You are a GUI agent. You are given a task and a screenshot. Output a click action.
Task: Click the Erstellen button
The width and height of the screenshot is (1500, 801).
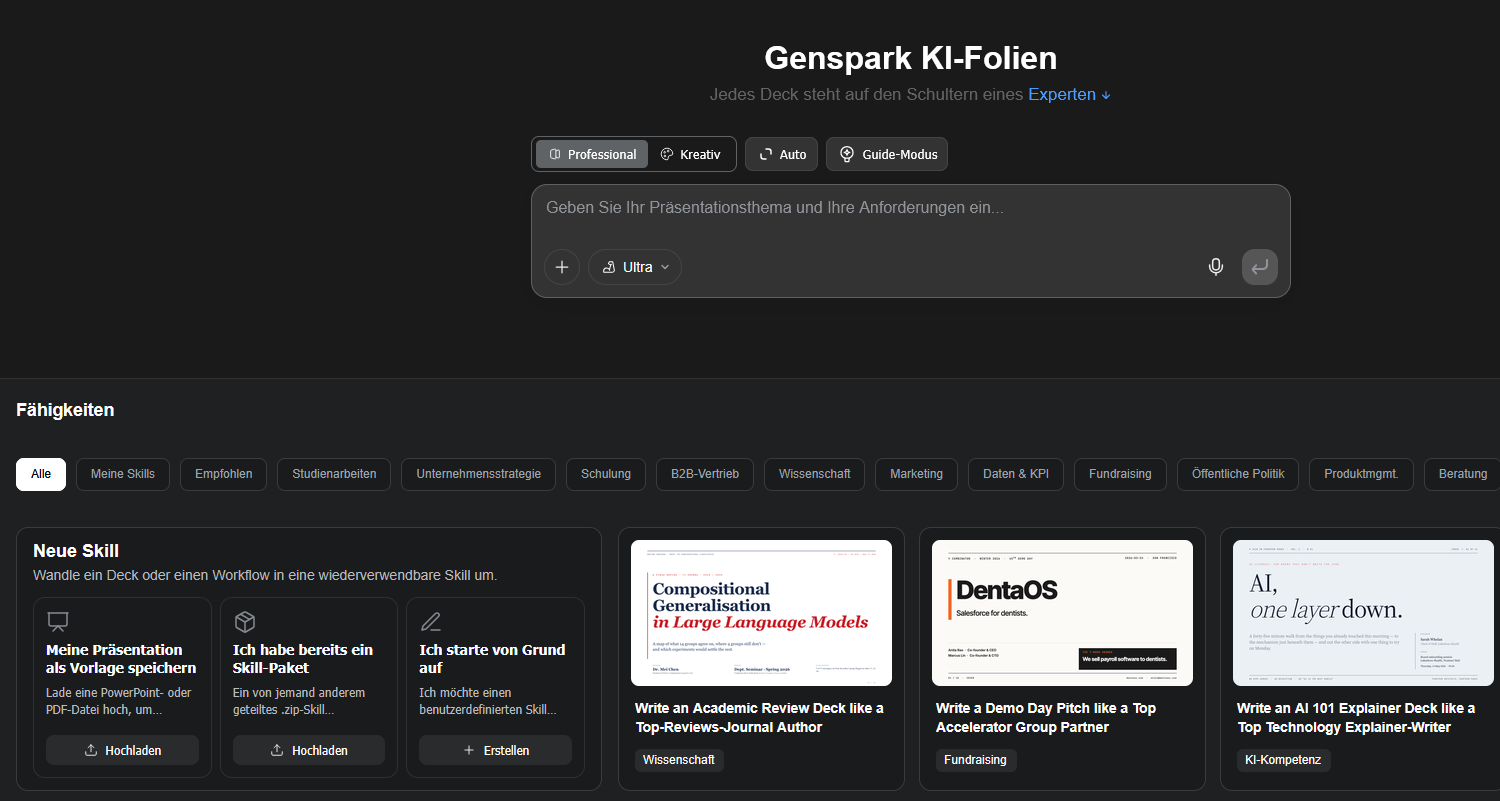click(495, 750)
